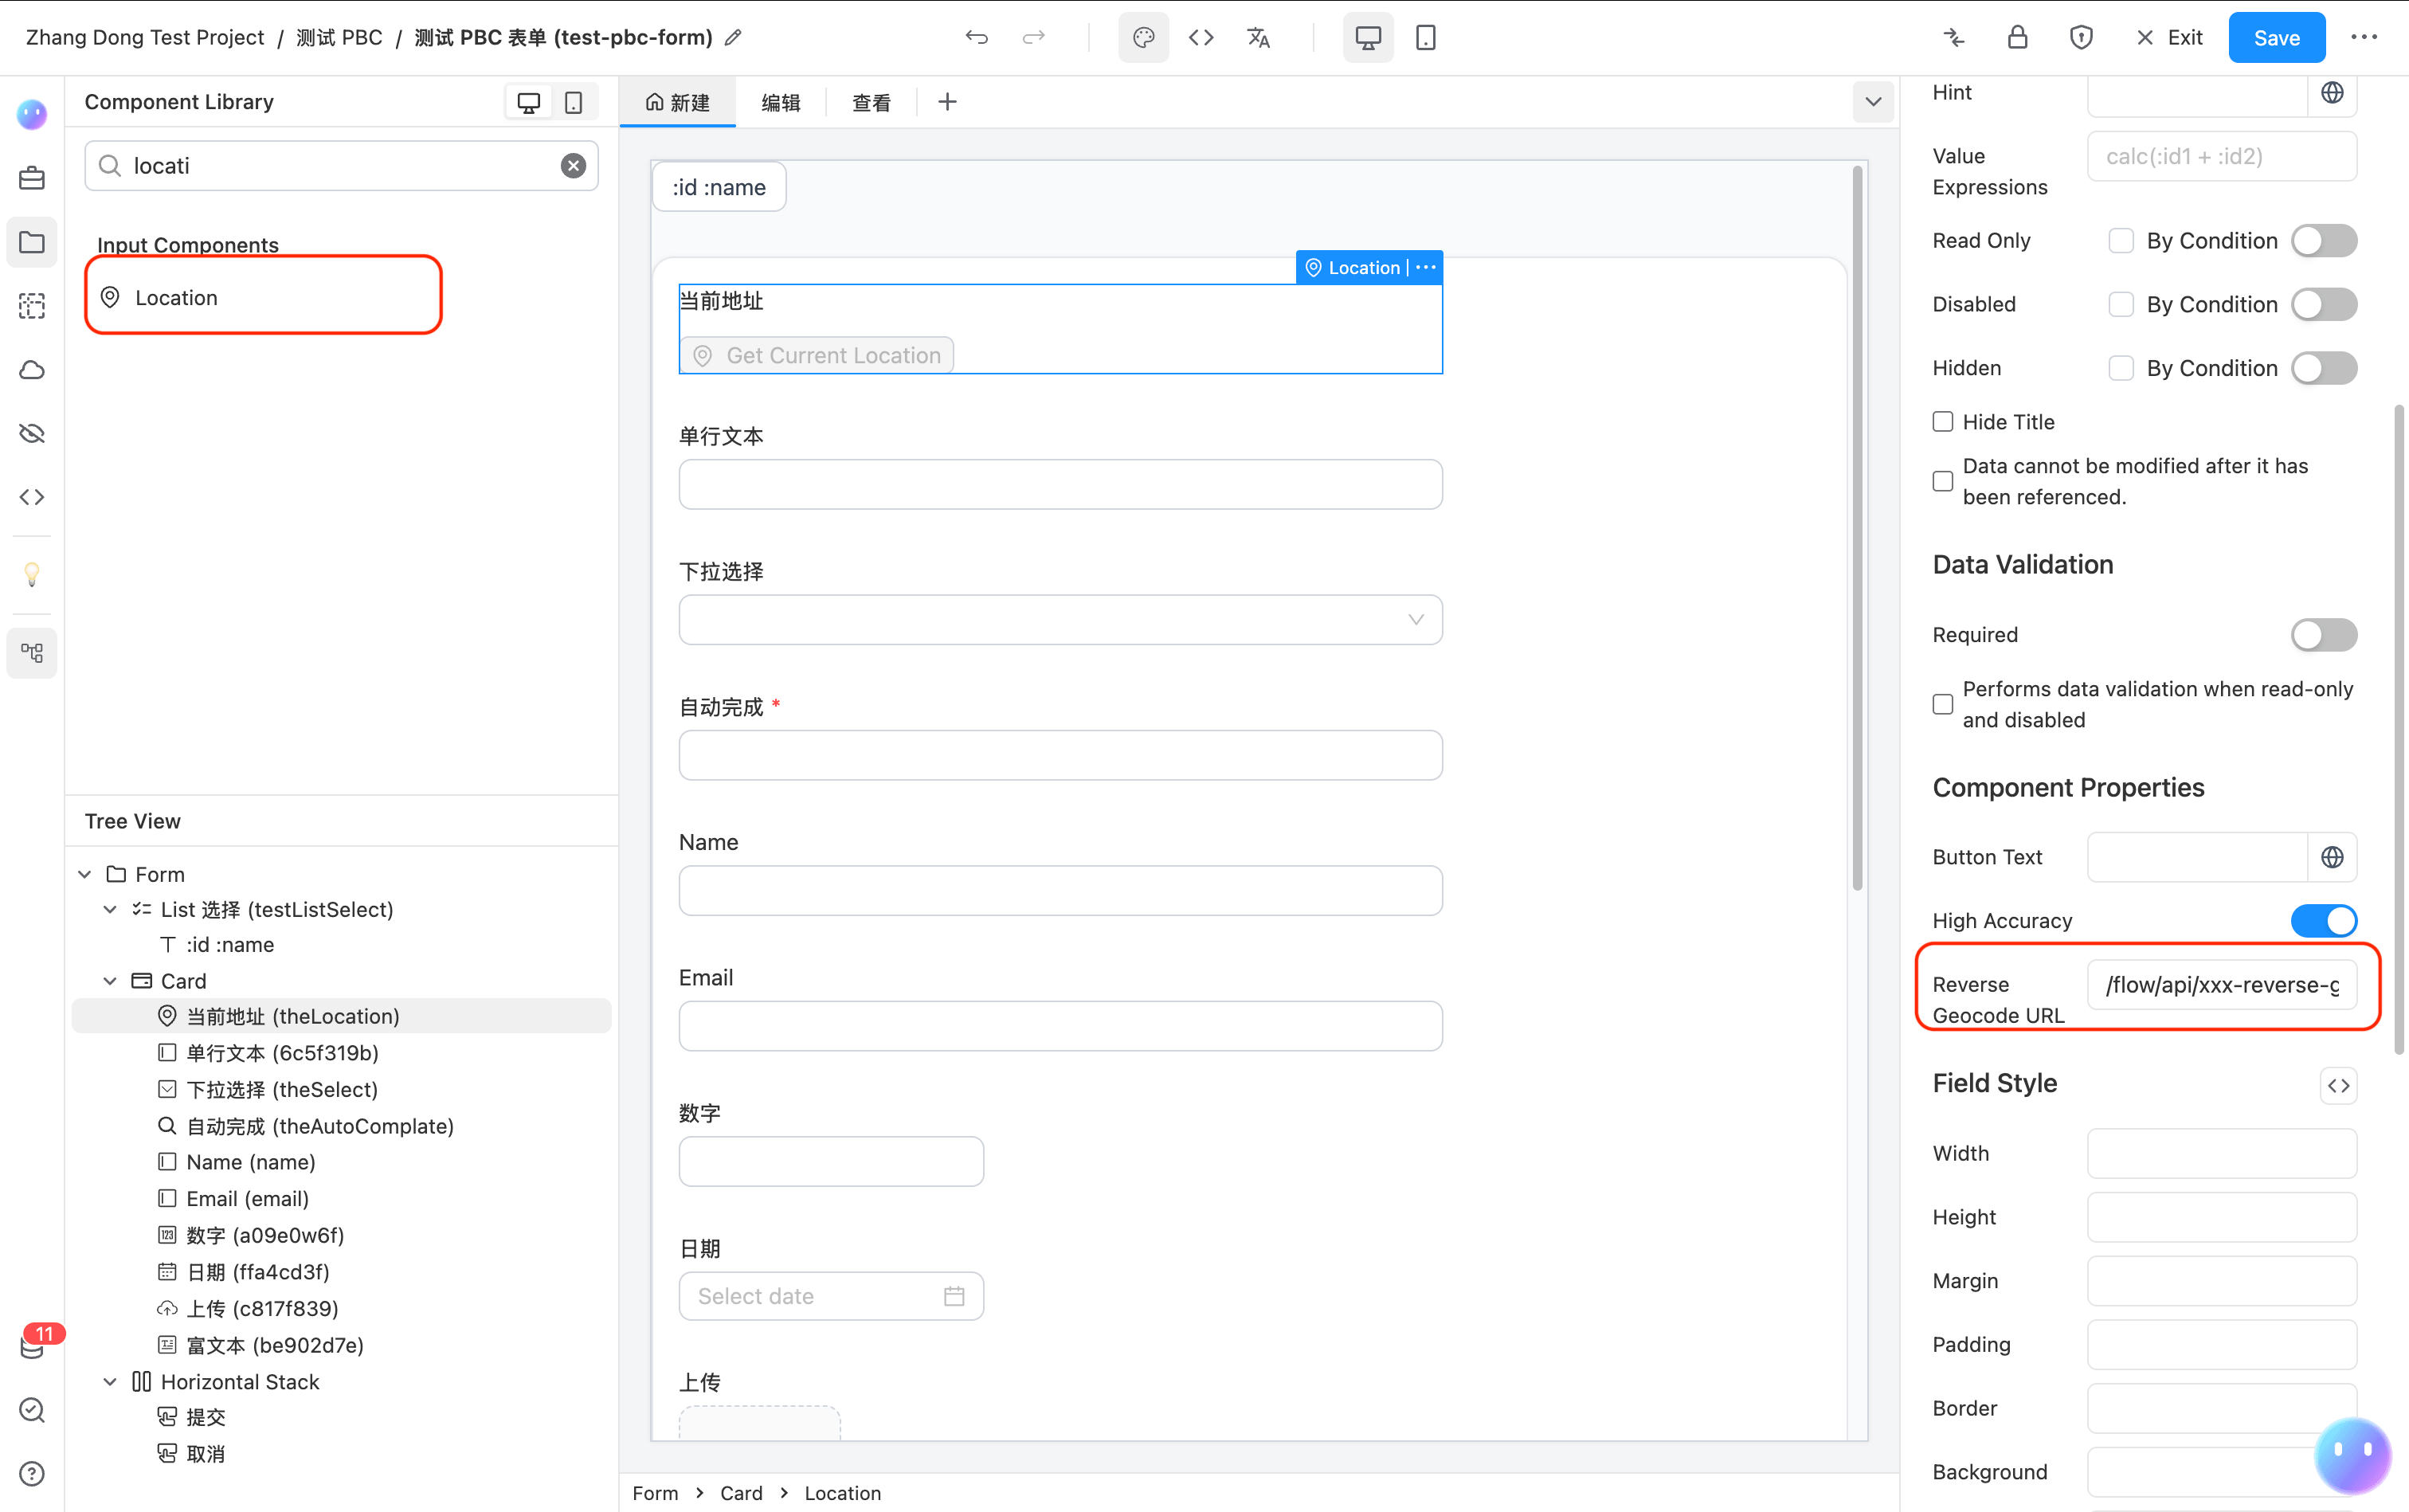The image size is (2409, 1512).
Task: Click the blue Save button
Action: pos(2276,38)
